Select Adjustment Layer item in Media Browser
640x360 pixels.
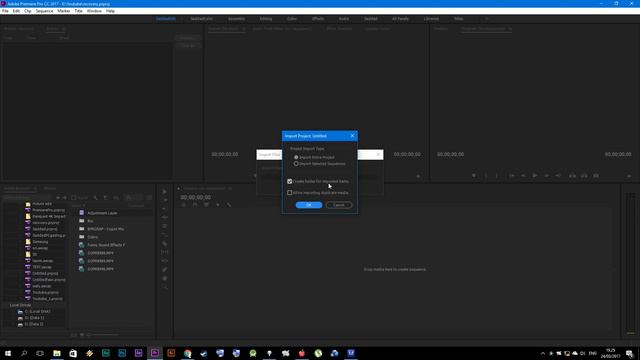click(102, 213)
